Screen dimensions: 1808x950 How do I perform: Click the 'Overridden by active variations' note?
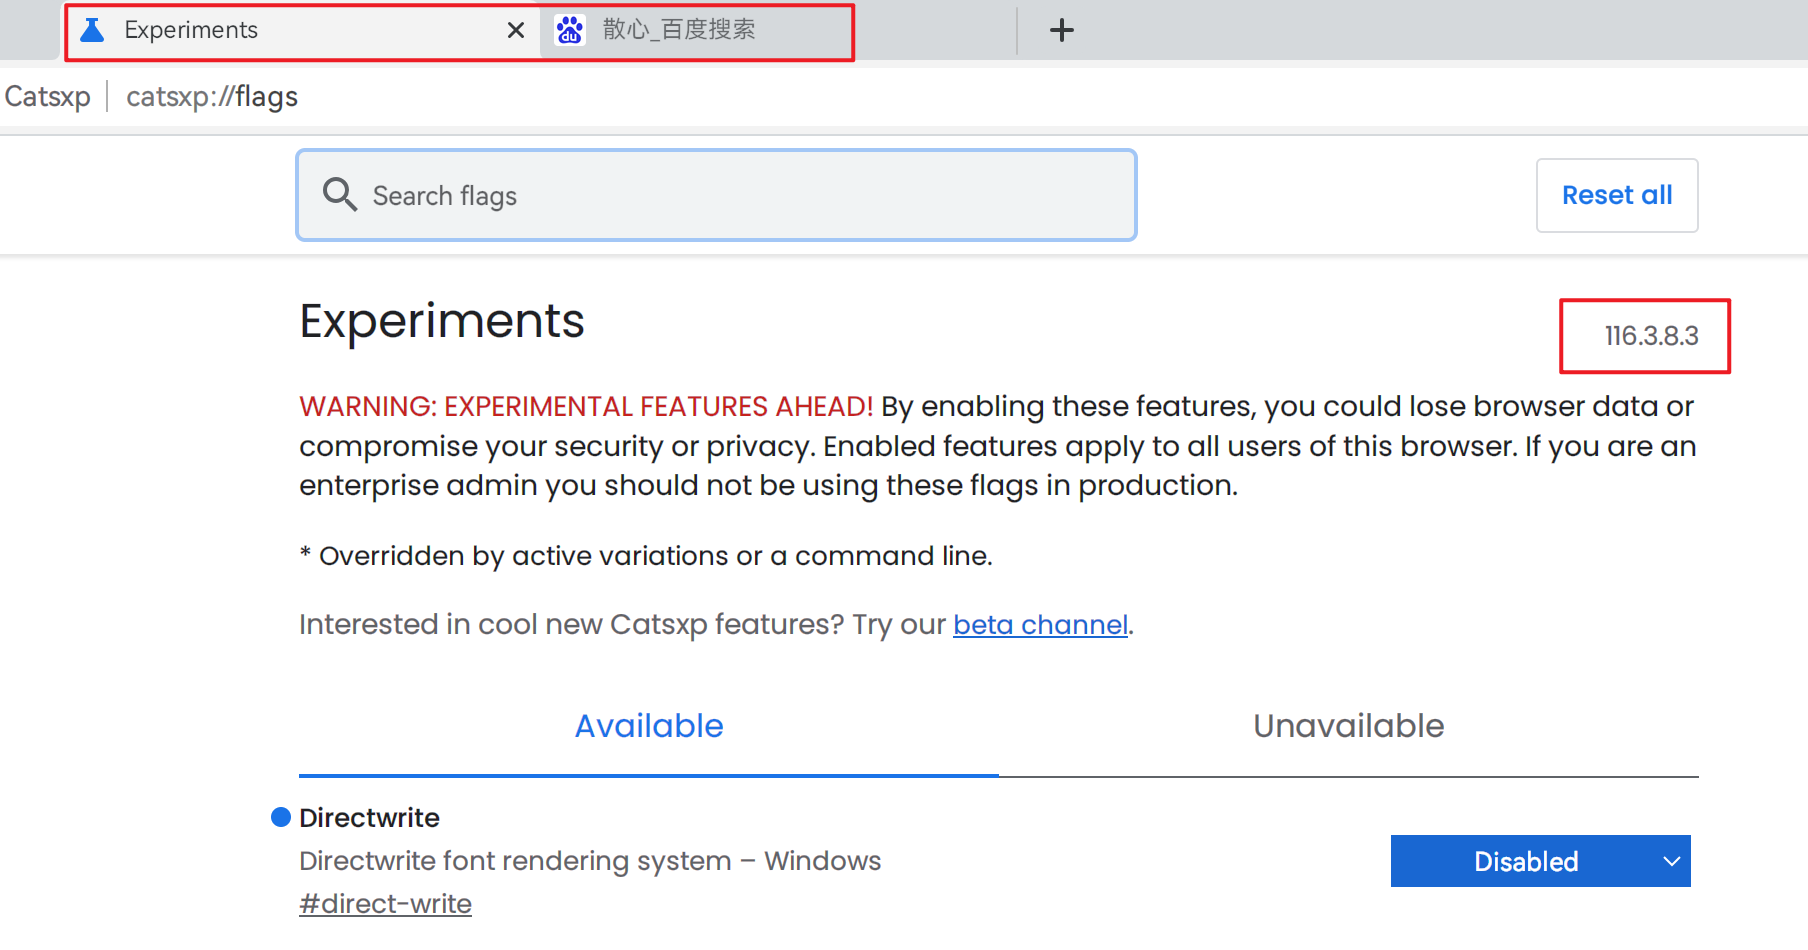pyautogui.click(x=646, y=556)
